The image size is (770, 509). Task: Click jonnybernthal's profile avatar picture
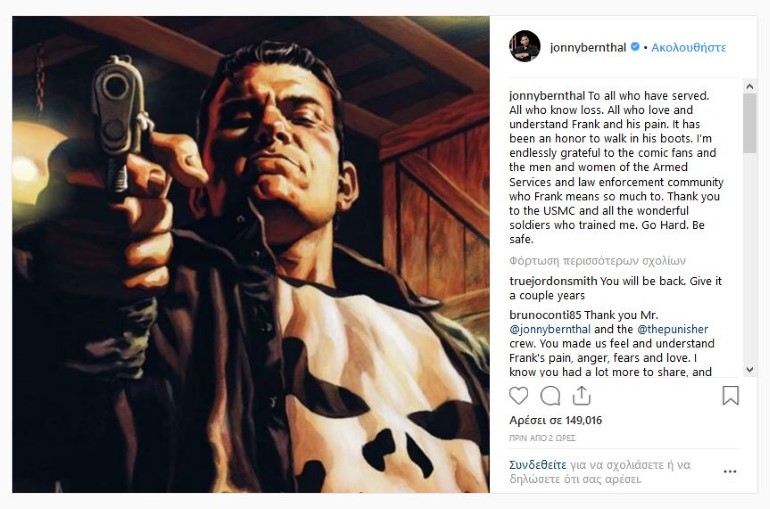tap(525, 46)
